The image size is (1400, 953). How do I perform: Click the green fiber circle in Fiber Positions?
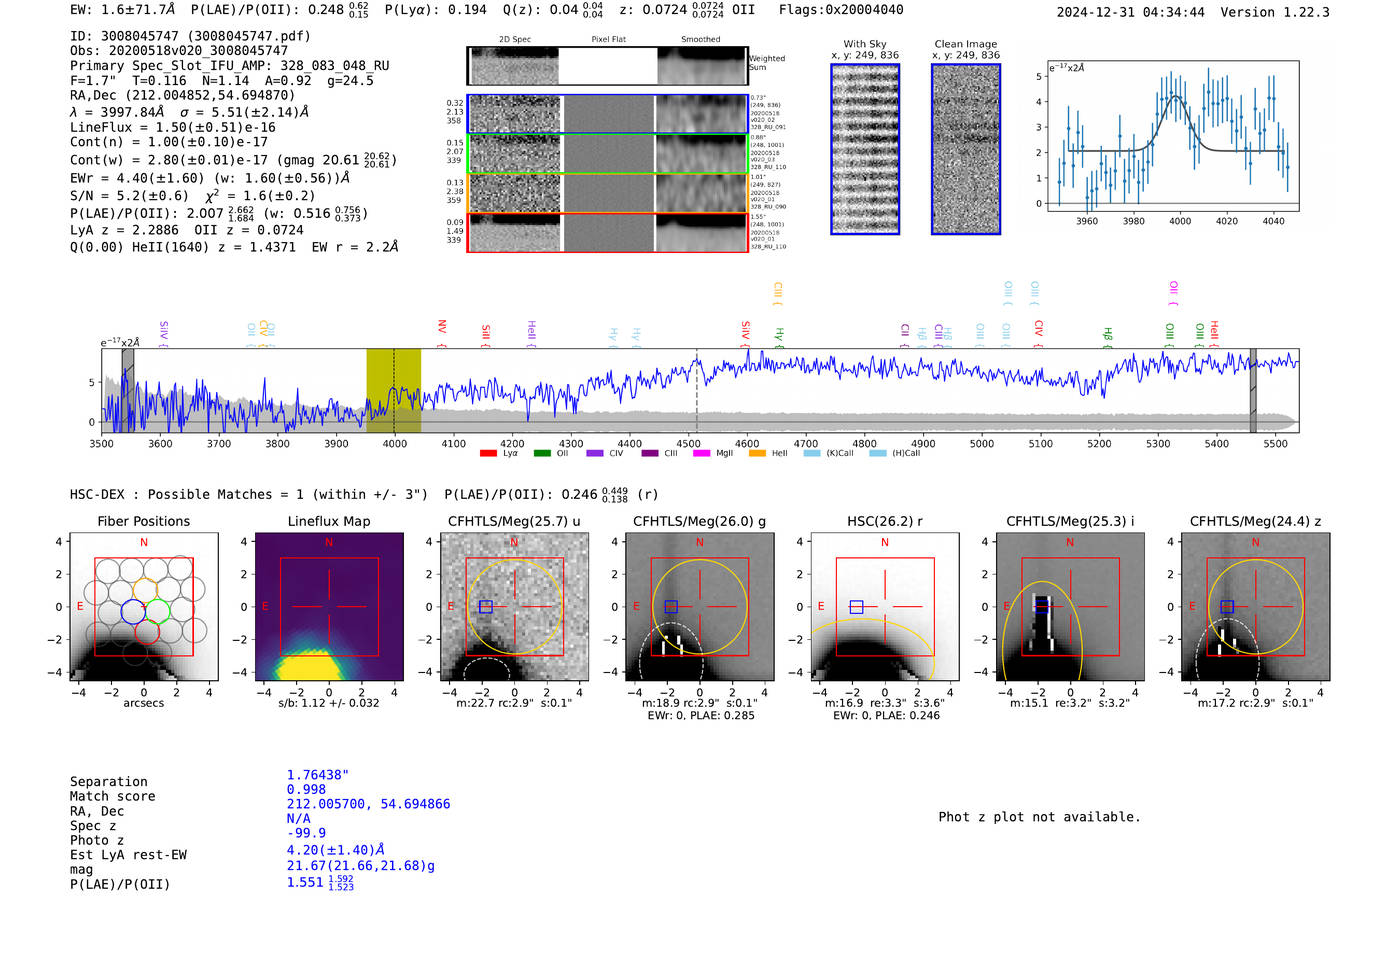157,610
